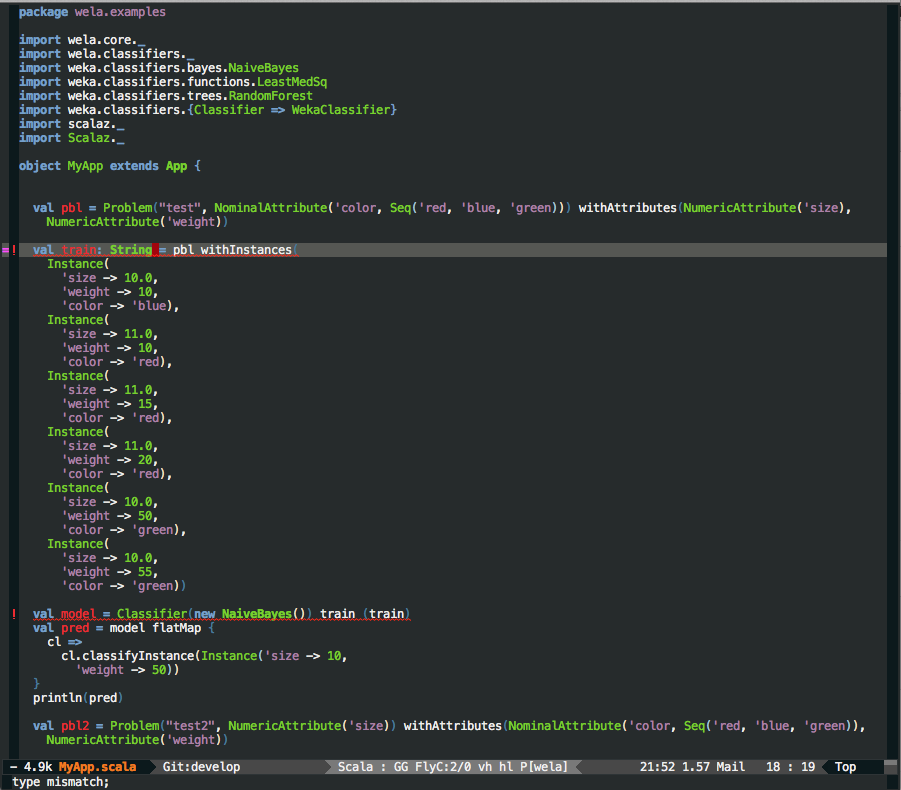Image resolution: width=901 pixels, height=790 pixels.
Task: Click withInstances on the highlighted line
Action: [246, 250]
